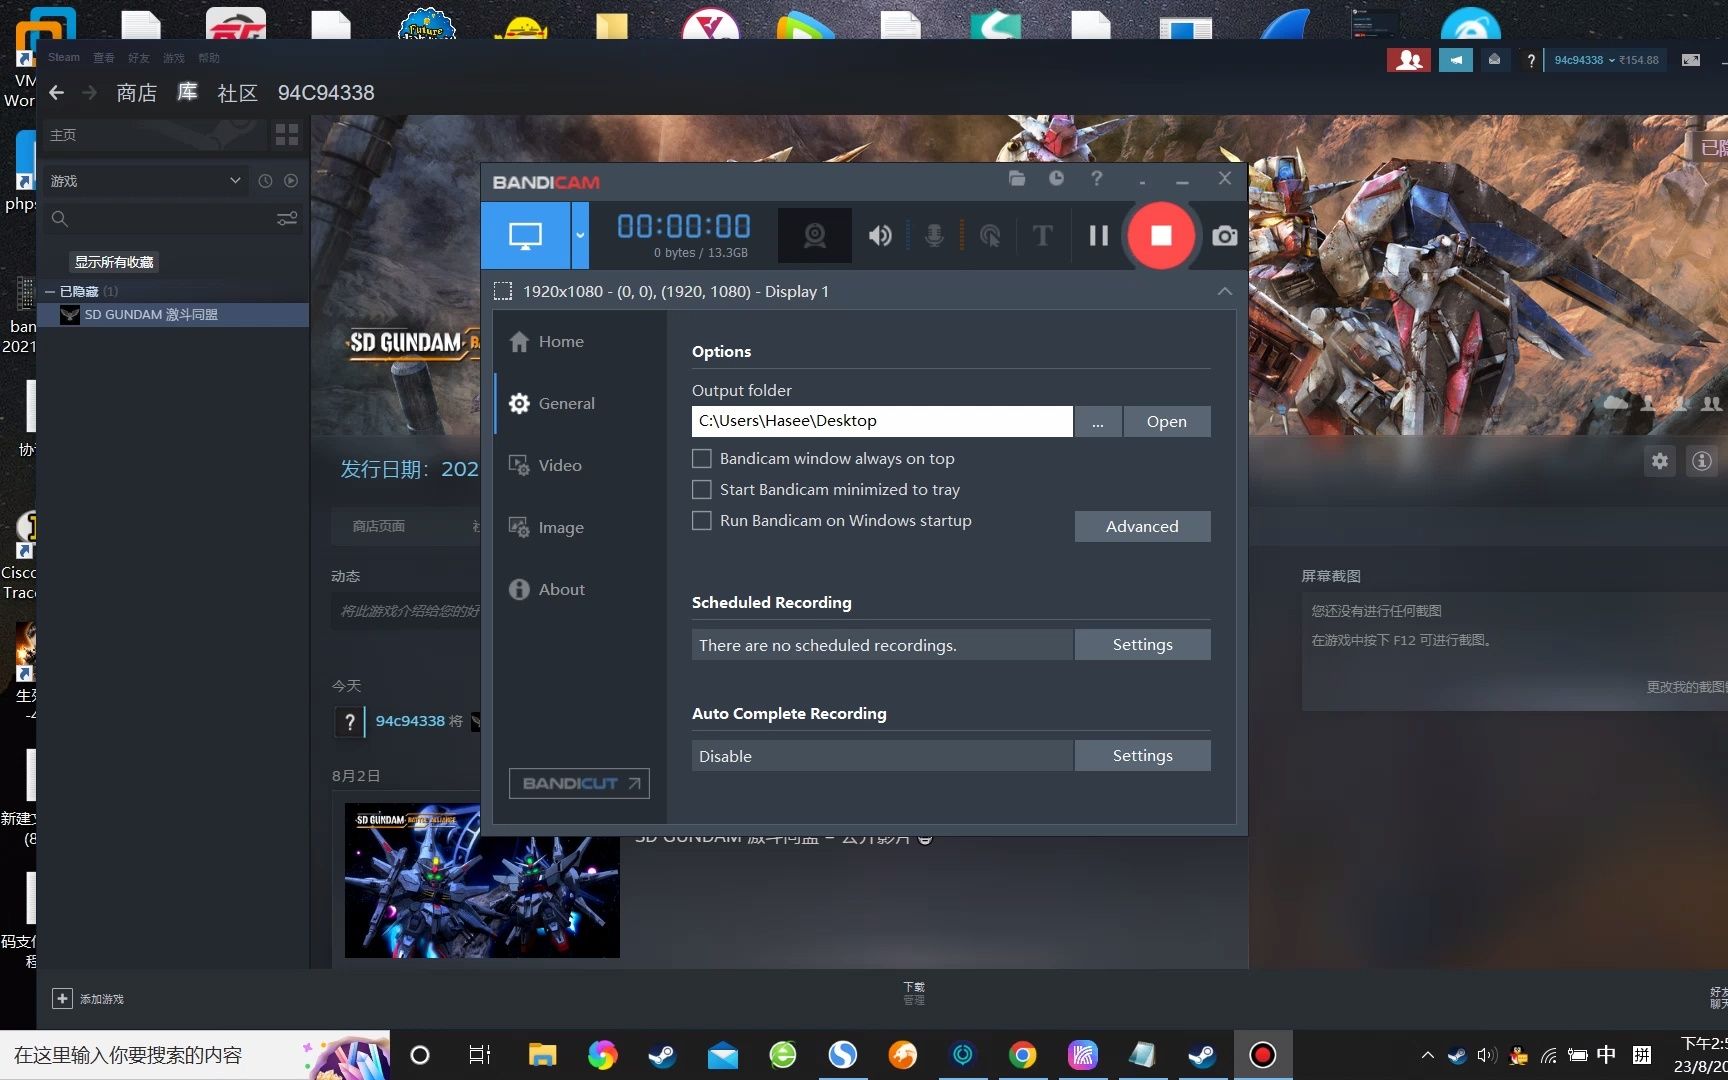Open the Steam 库 library tab
The width and height of the screenshot is (1728, 1080).
(187, 93)
